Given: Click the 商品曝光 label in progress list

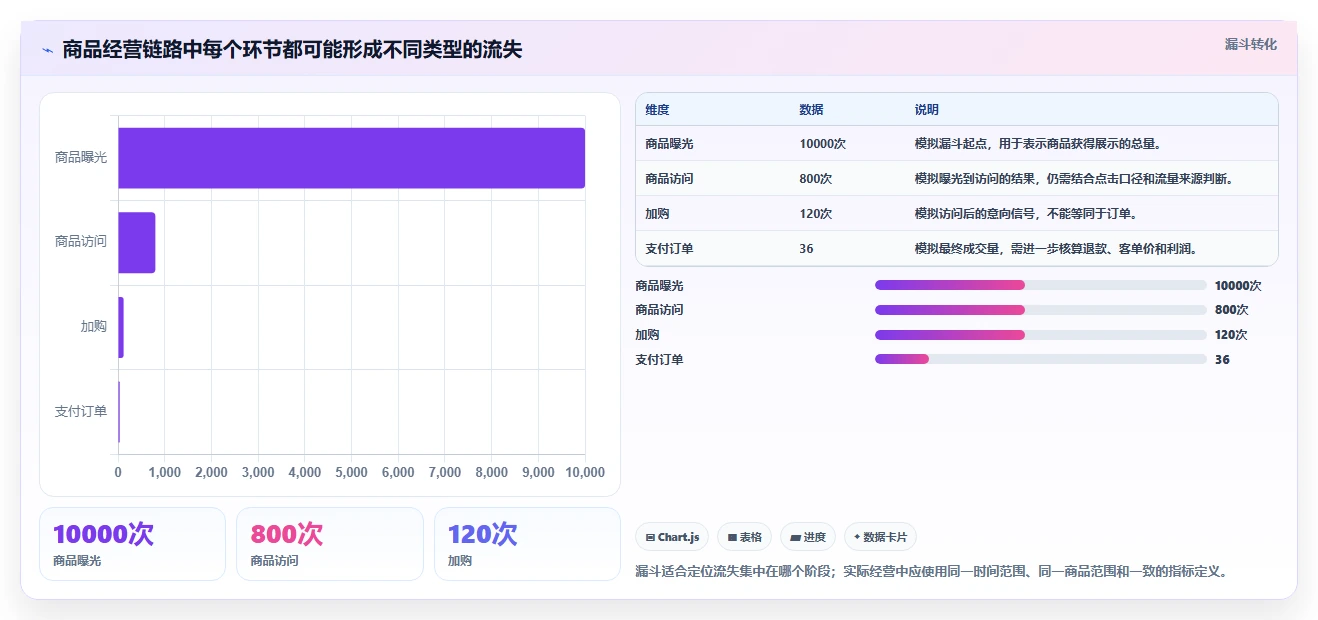Looking at the screenshot, I should [x=660, y=286].
